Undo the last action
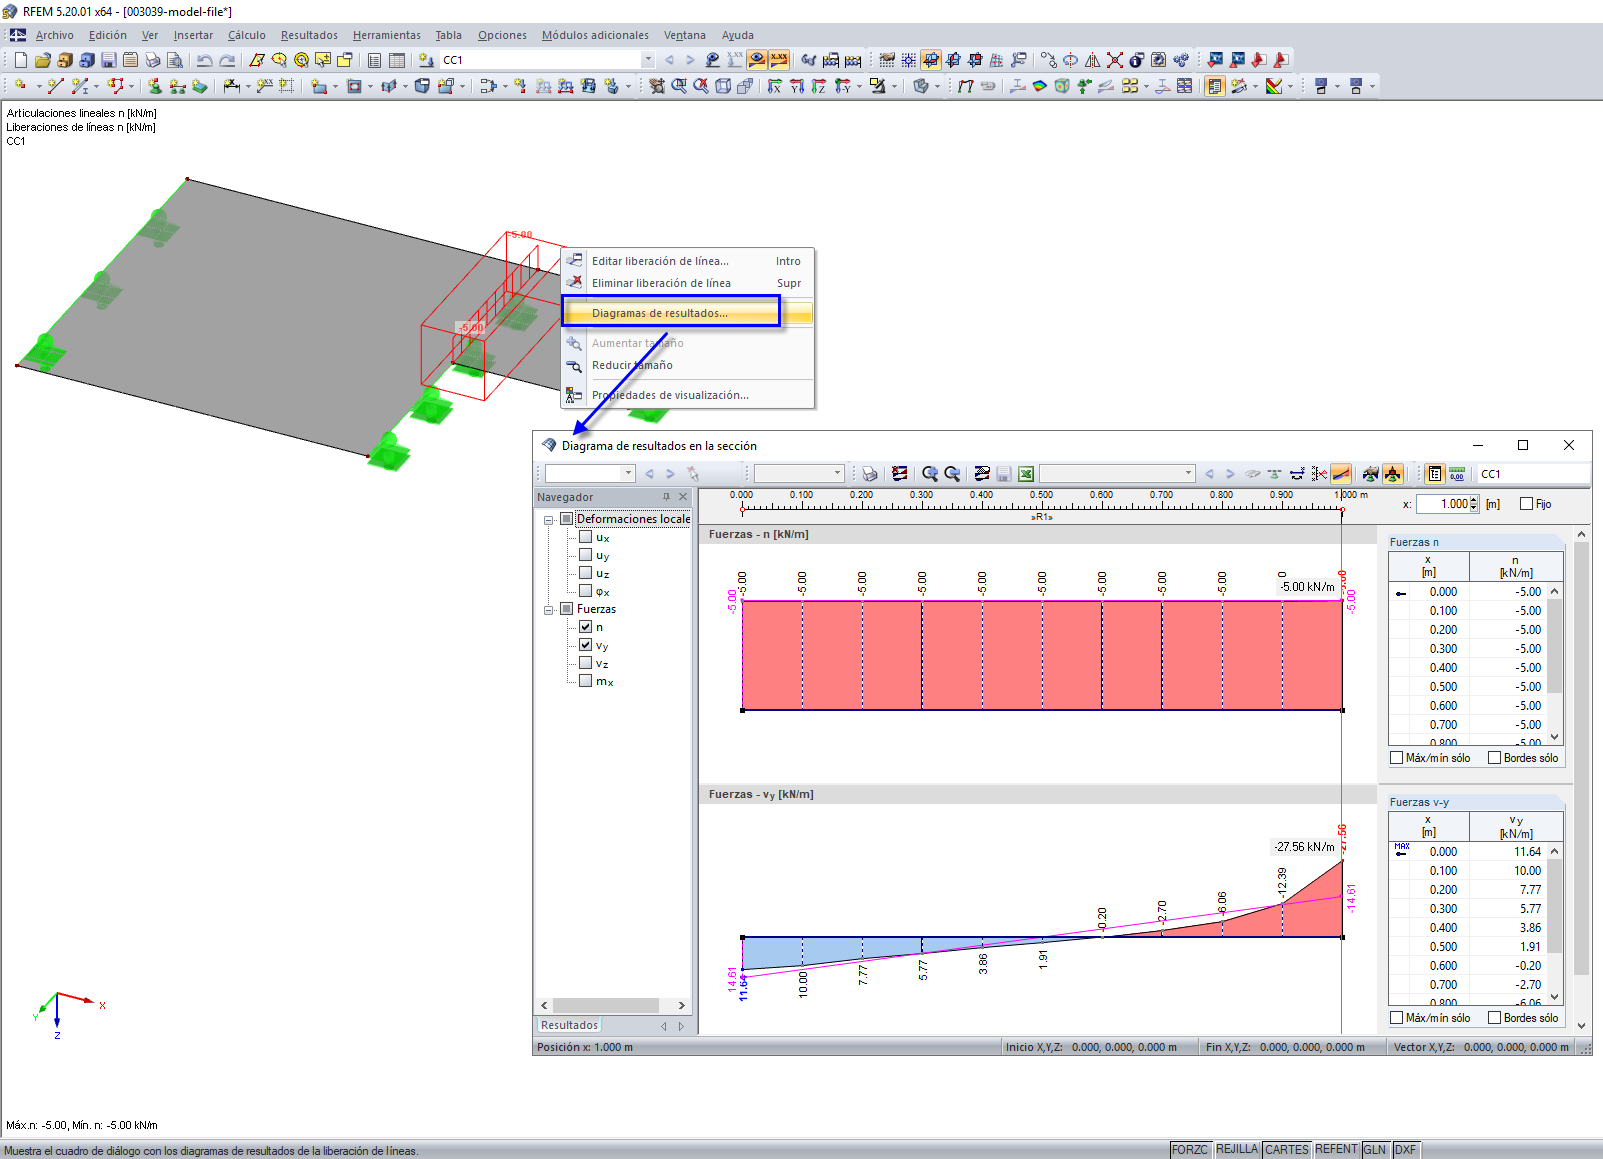Image resolution: width=1603 pixels, height=1159 pixels. point(205,60)
